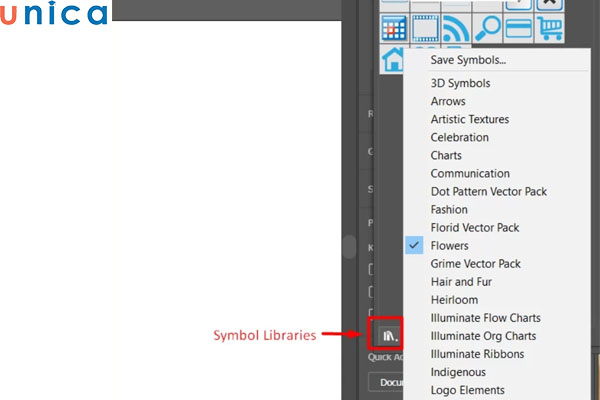Select the calendar symbol

click(x=396, y=27)
